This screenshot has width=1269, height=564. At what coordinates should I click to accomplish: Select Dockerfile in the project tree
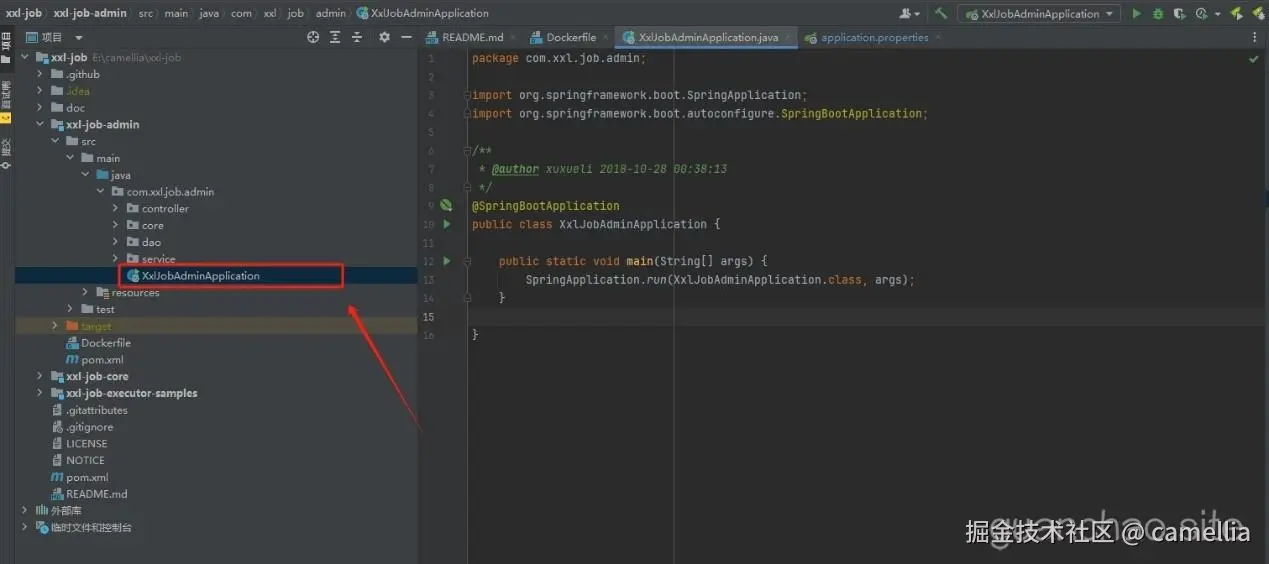tap(106, 343)
